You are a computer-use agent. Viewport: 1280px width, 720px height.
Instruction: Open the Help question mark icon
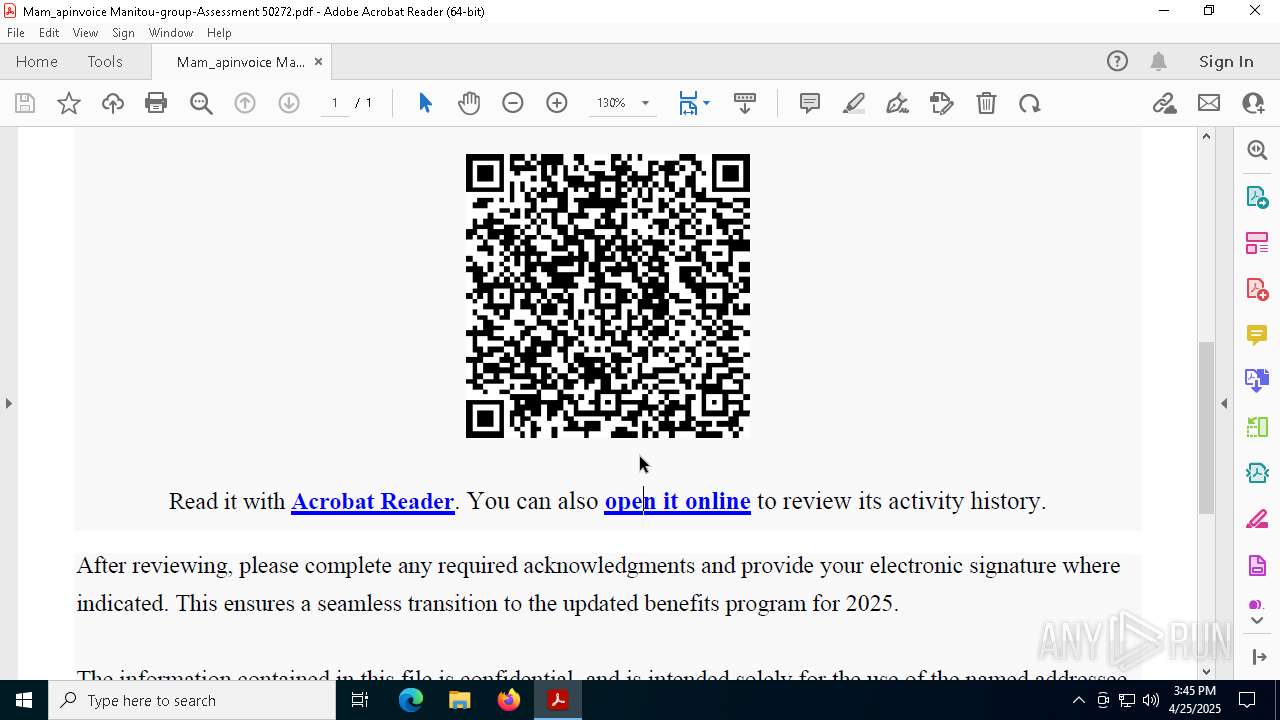(1117, 62)
